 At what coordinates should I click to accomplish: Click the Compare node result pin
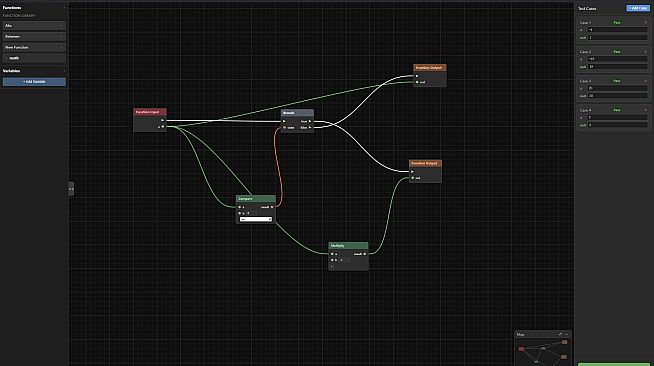point(272,207)
